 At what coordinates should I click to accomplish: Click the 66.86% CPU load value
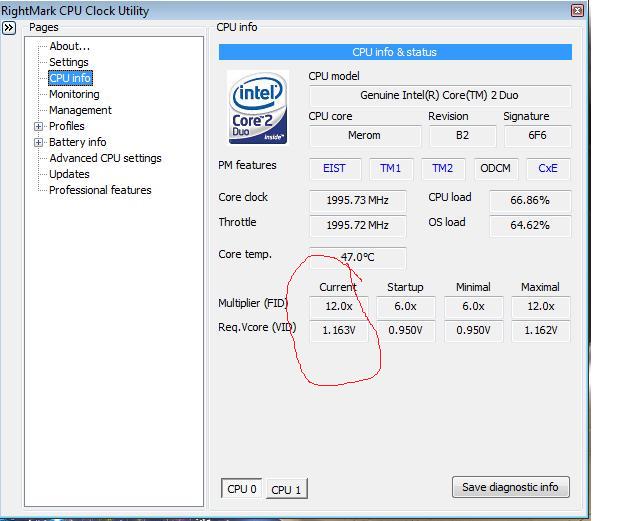530,200
